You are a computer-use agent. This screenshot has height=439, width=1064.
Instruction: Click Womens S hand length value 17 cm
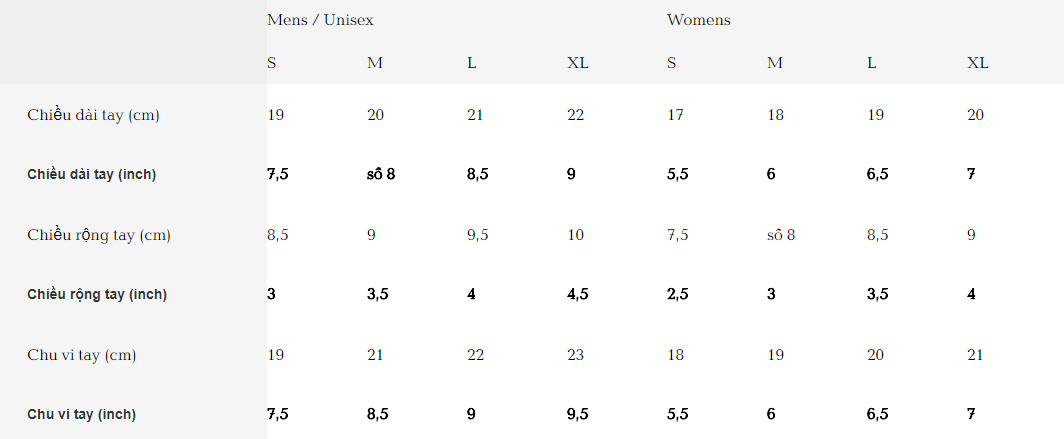click(675, 115)
